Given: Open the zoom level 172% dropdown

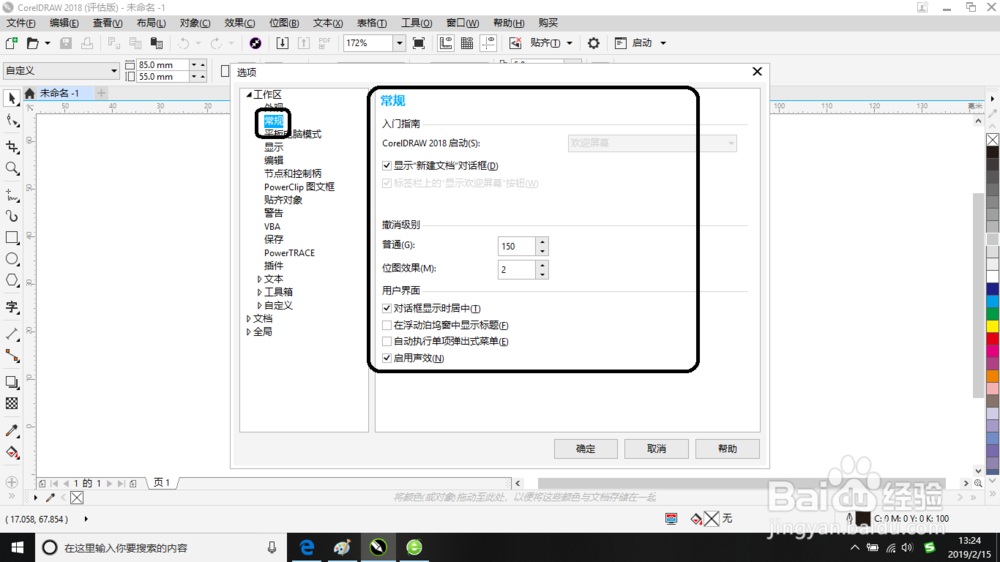Looking at the screenshot, I should coord(399,43).
